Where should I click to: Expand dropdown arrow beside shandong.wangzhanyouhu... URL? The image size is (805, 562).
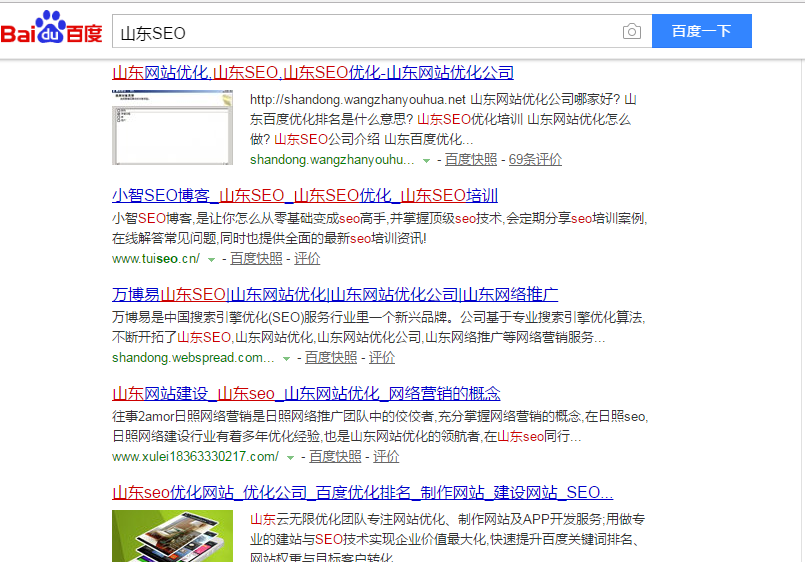click(x=426, y=160)
